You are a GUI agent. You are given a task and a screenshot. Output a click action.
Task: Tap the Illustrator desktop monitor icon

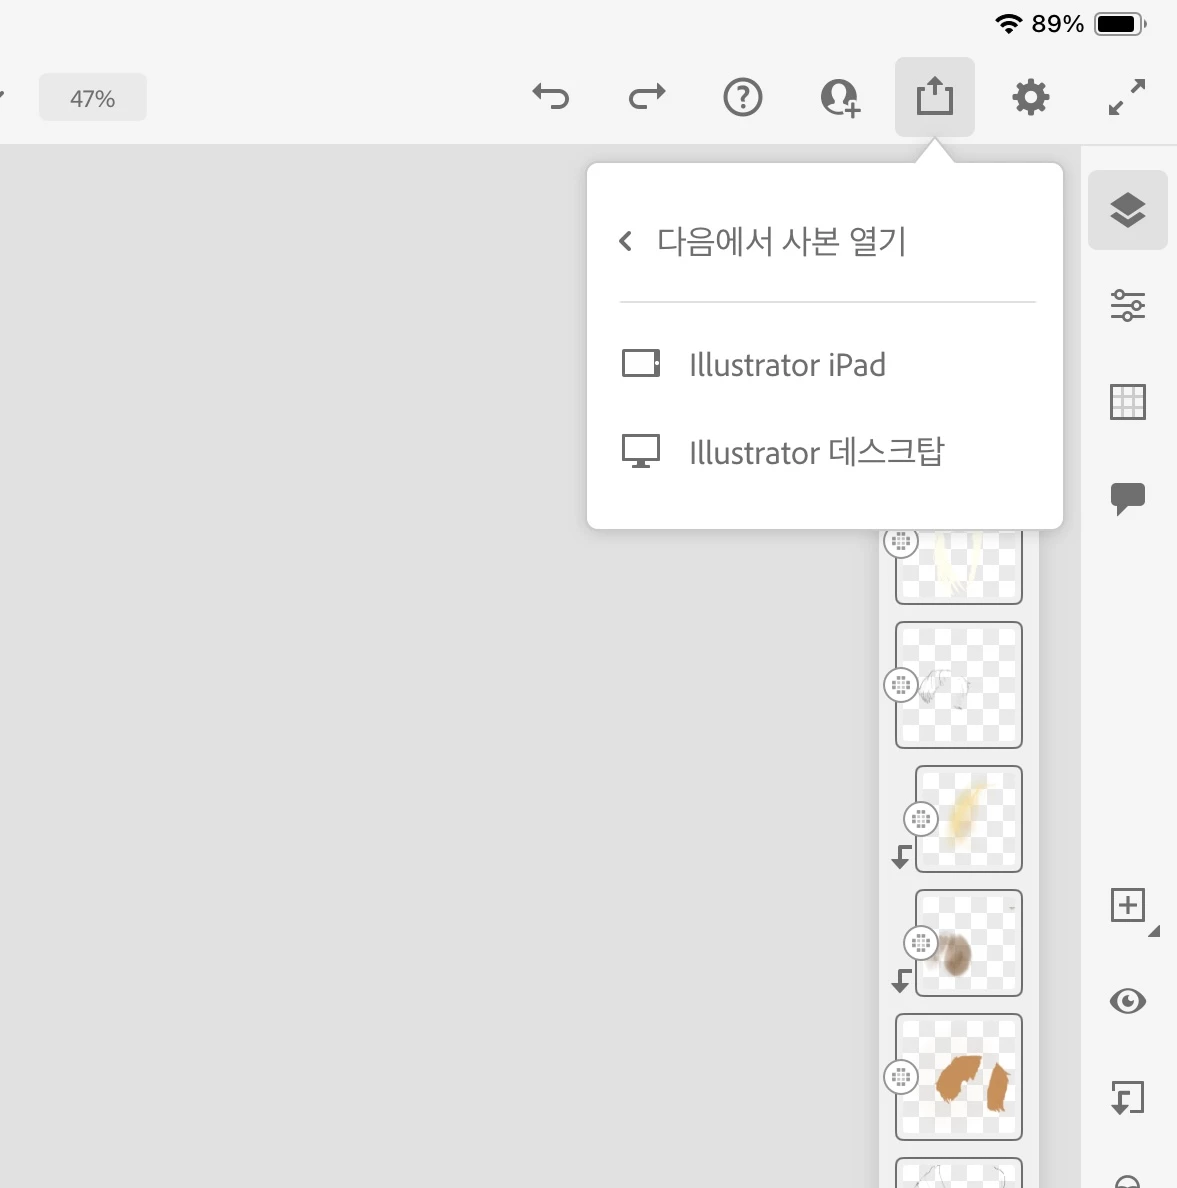click(640, 452)
